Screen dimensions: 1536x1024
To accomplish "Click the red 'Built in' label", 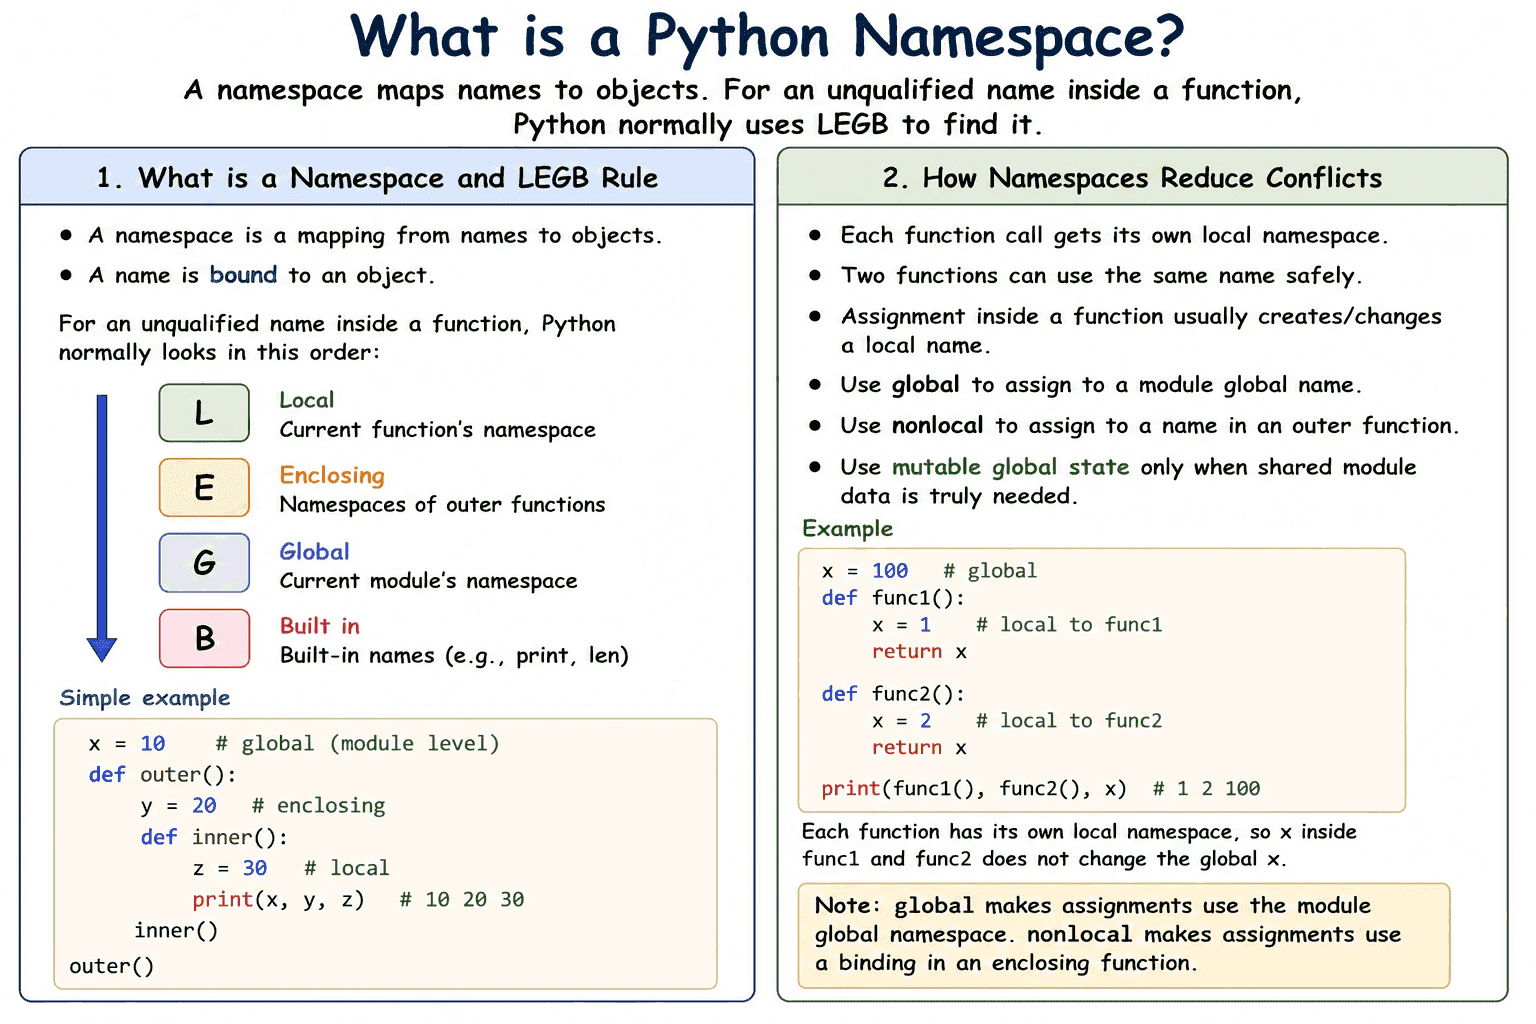I will coord(319,626).
